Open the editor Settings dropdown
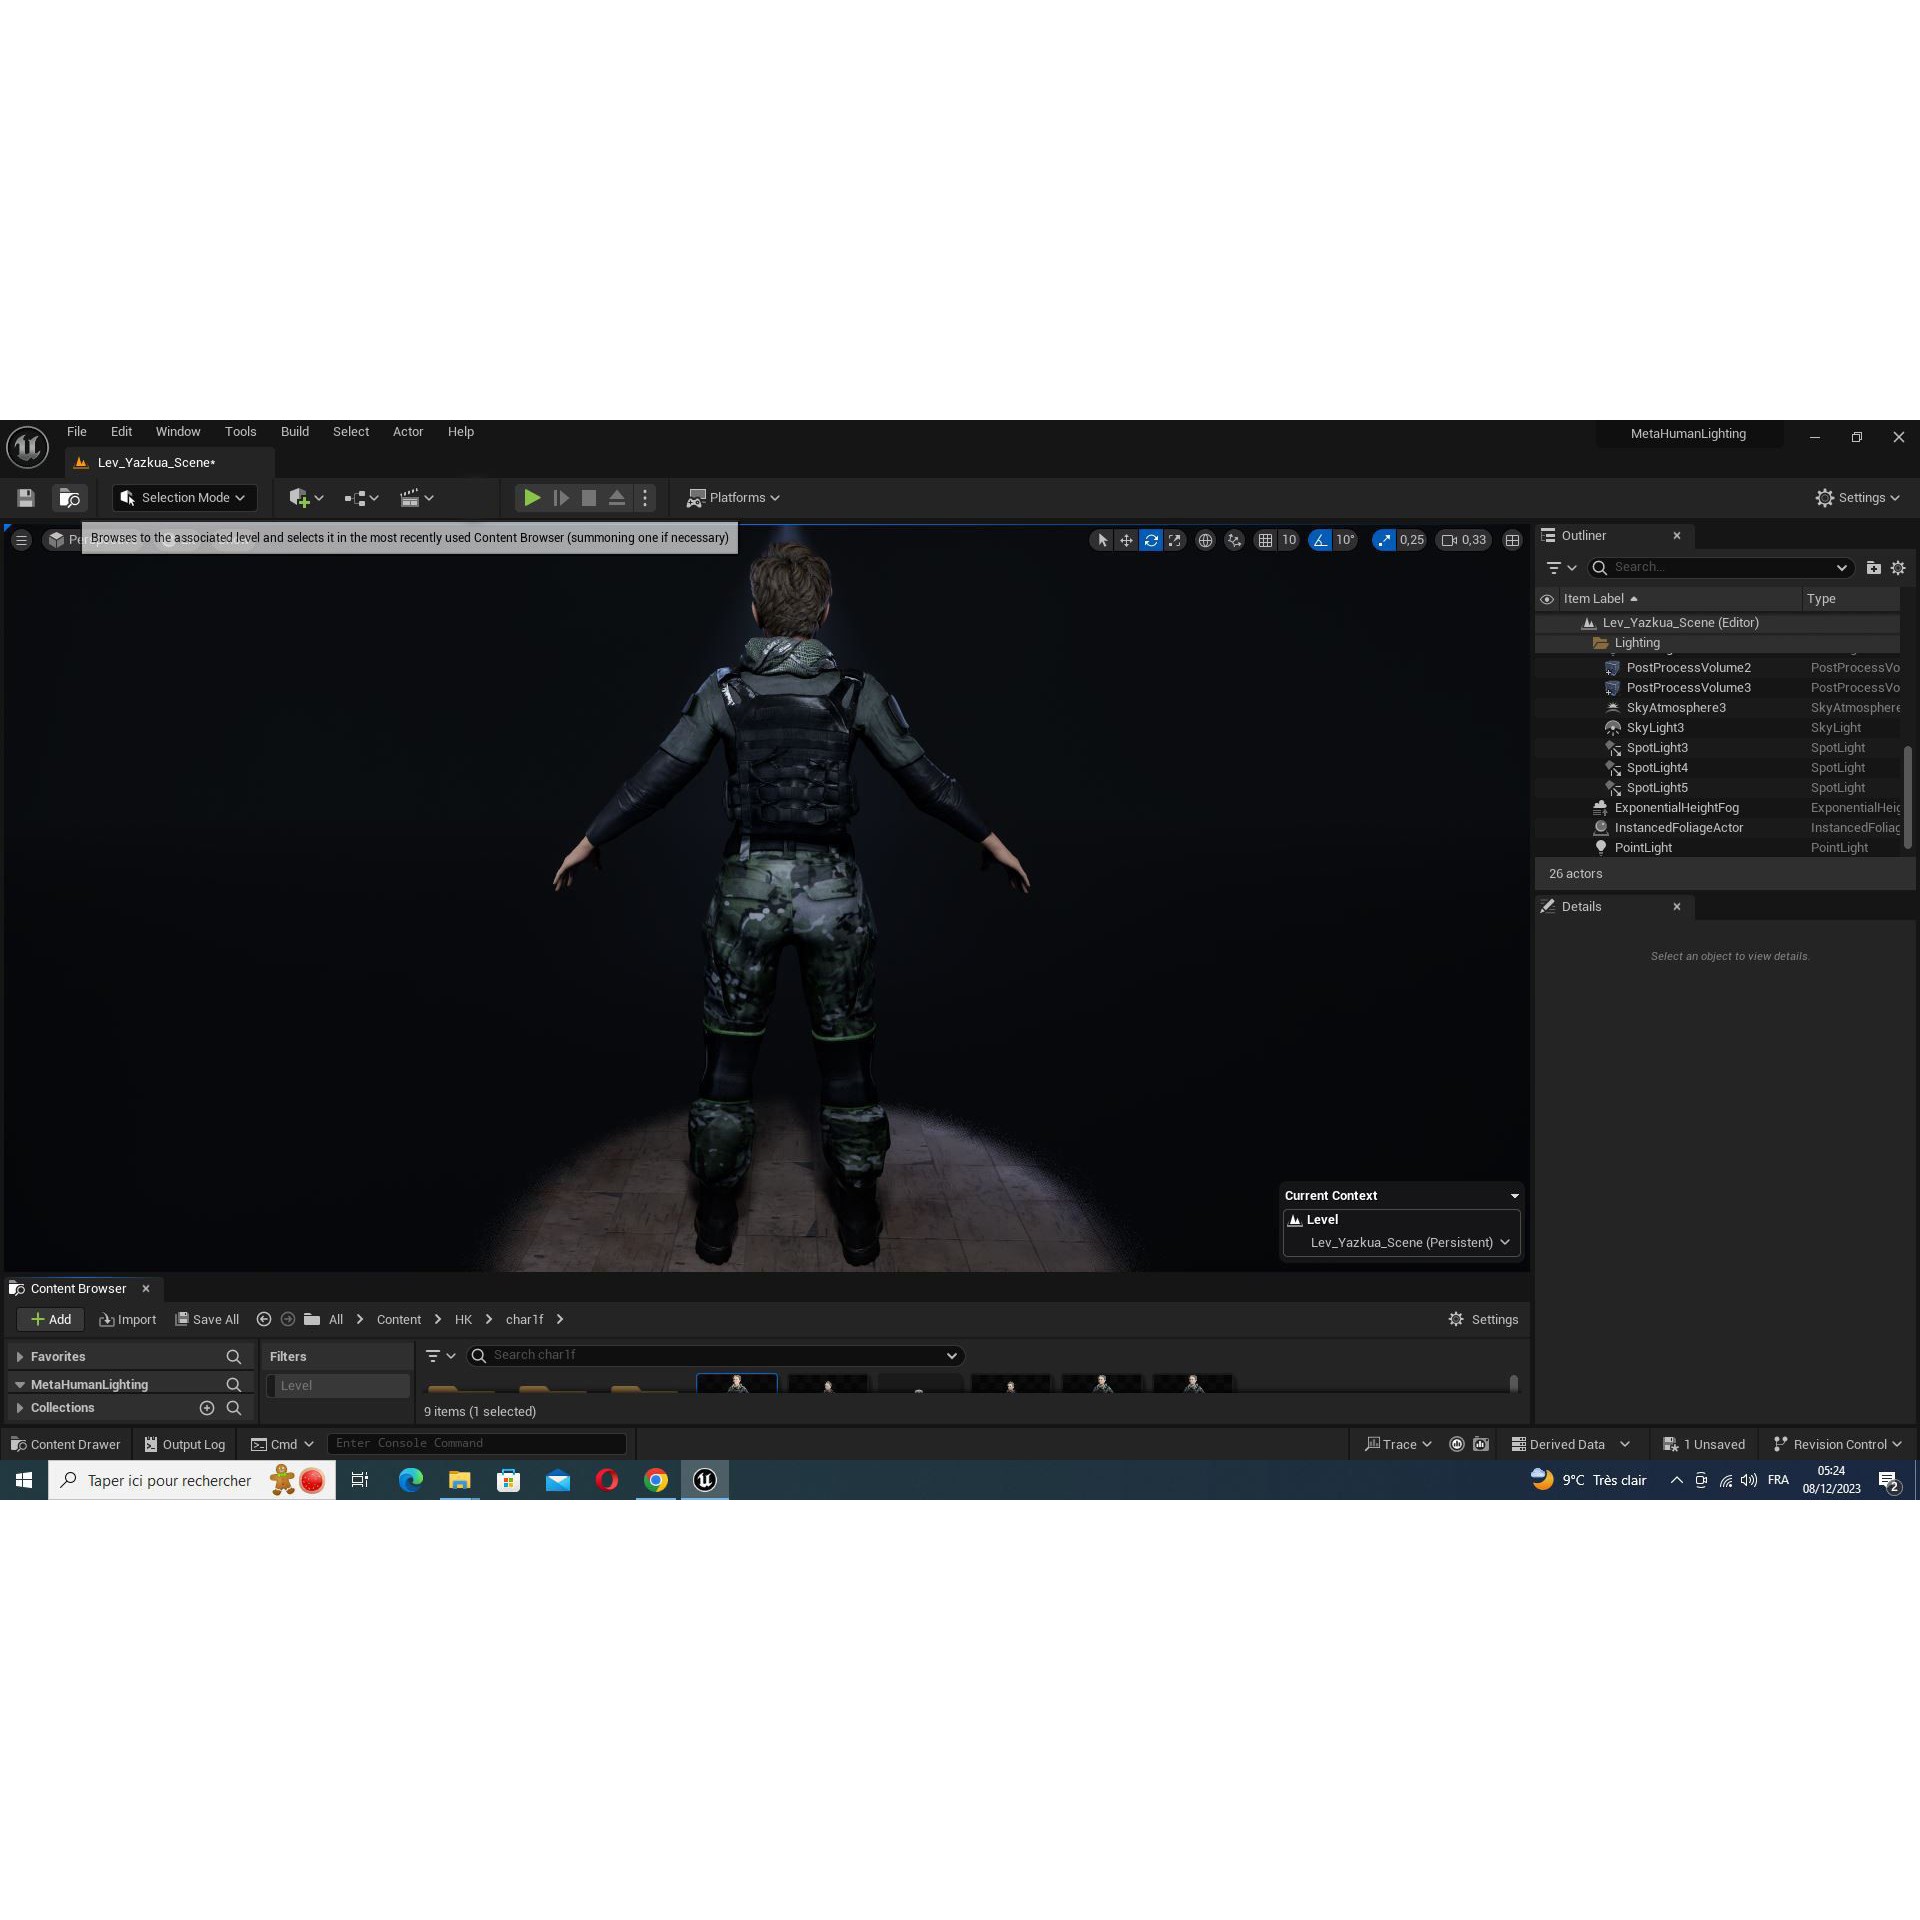This screenshot has width=1920, height=1920. pos(1857,497)
